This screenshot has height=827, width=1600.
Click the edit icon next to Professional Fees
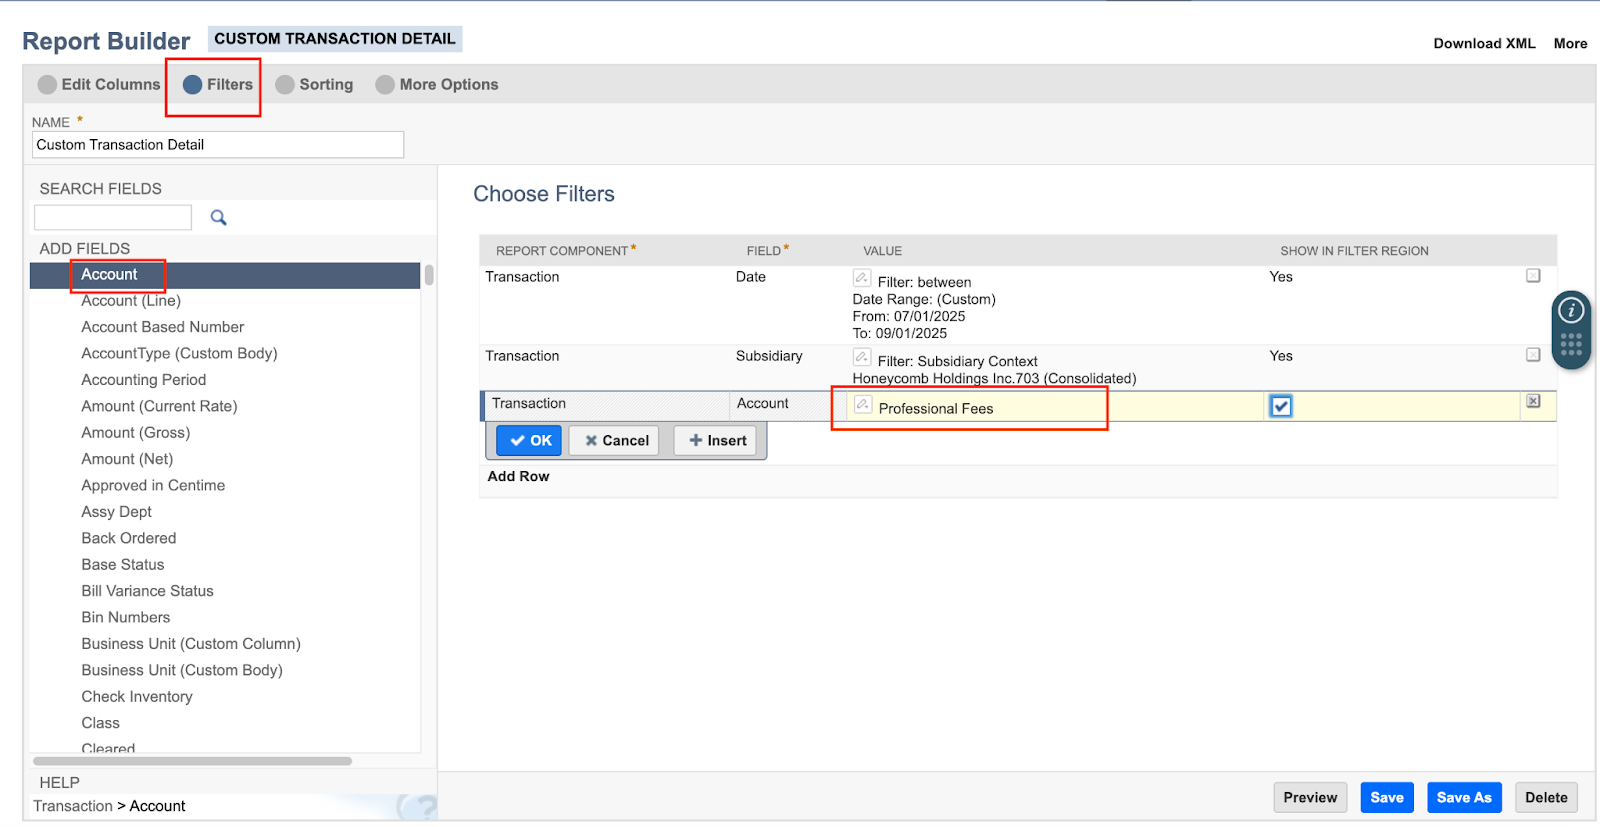863,405
